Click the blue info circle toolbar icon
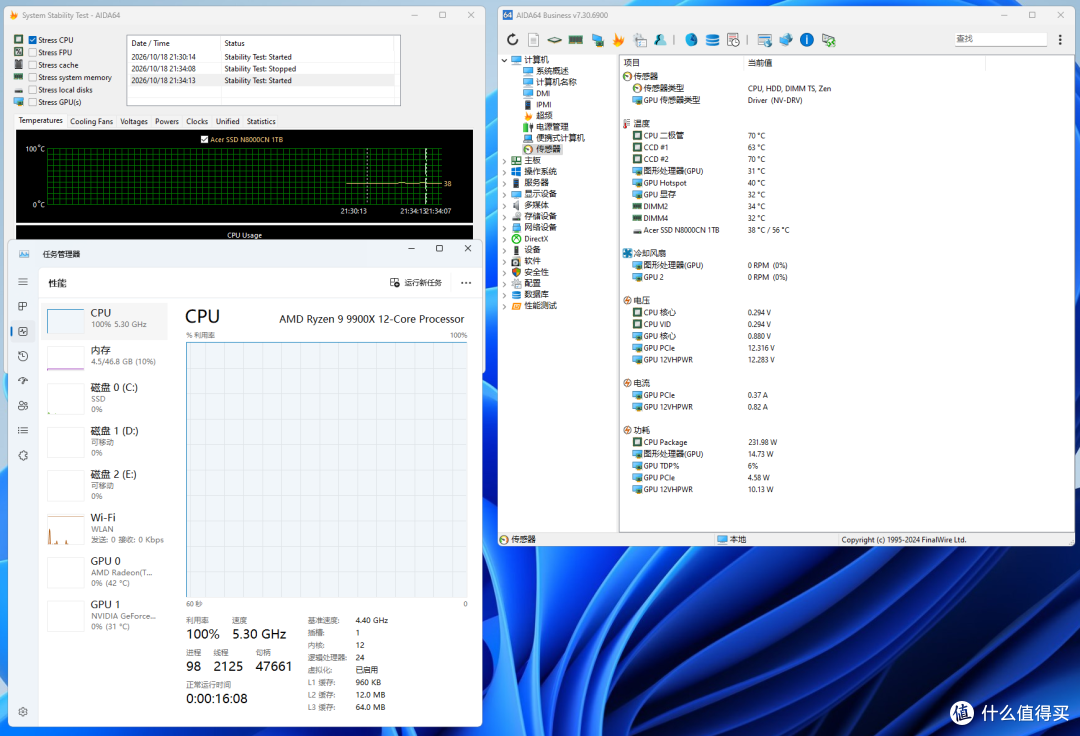1080x736 pixels. [x=807, y=40]
